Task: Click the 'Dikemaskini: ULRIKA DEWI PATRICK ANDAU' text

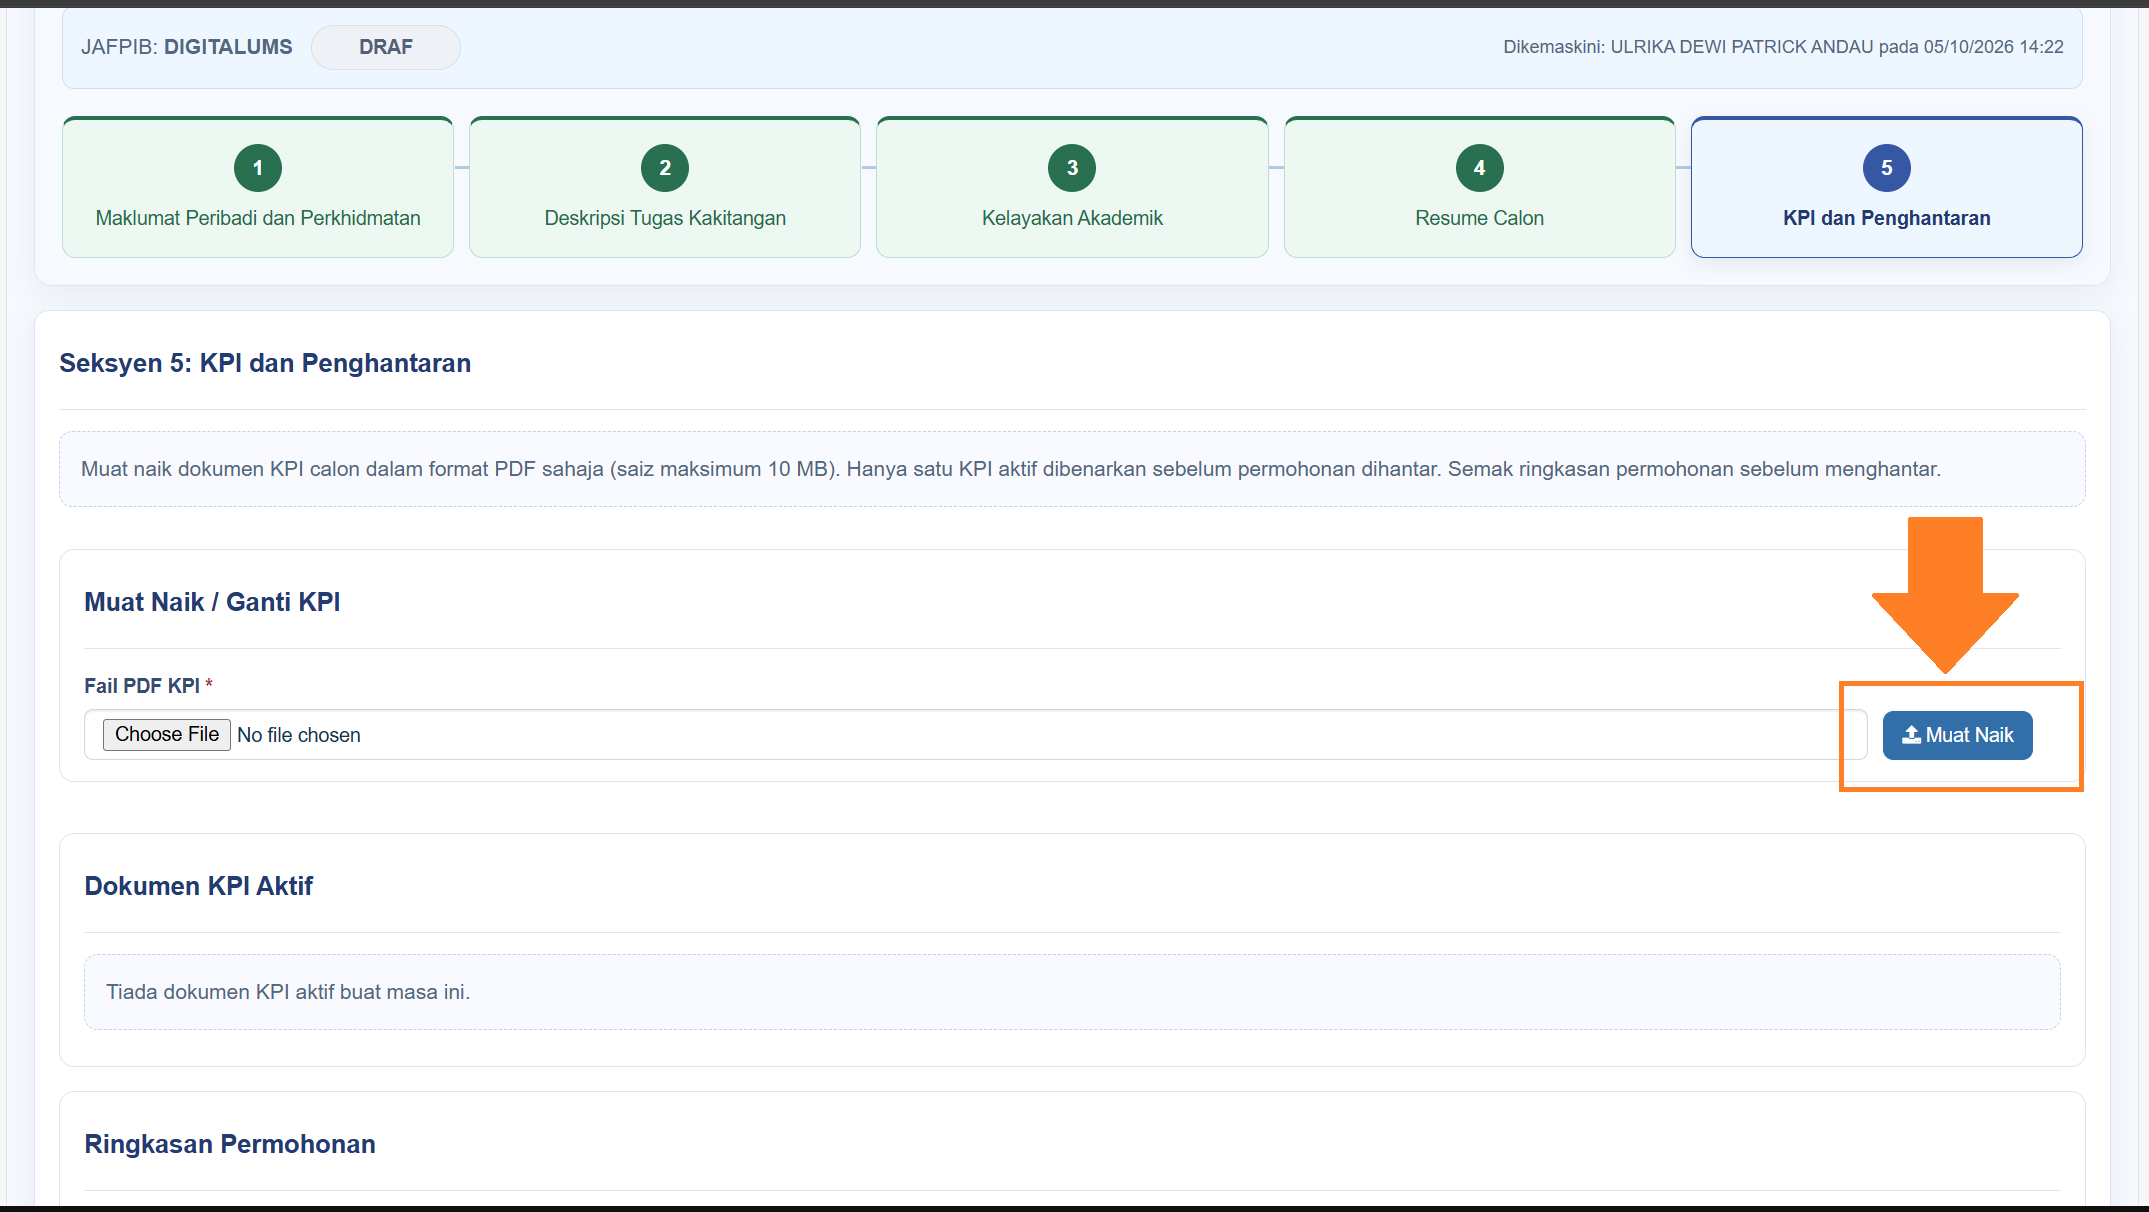Action: point(1688,47)
